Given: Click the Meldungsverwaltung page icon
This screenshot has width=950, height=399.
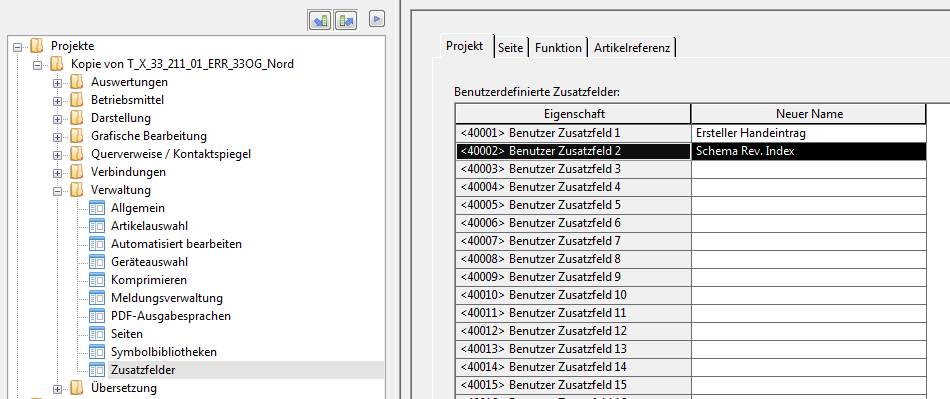Looking at the screenshot, I should [x=97, y=298].
